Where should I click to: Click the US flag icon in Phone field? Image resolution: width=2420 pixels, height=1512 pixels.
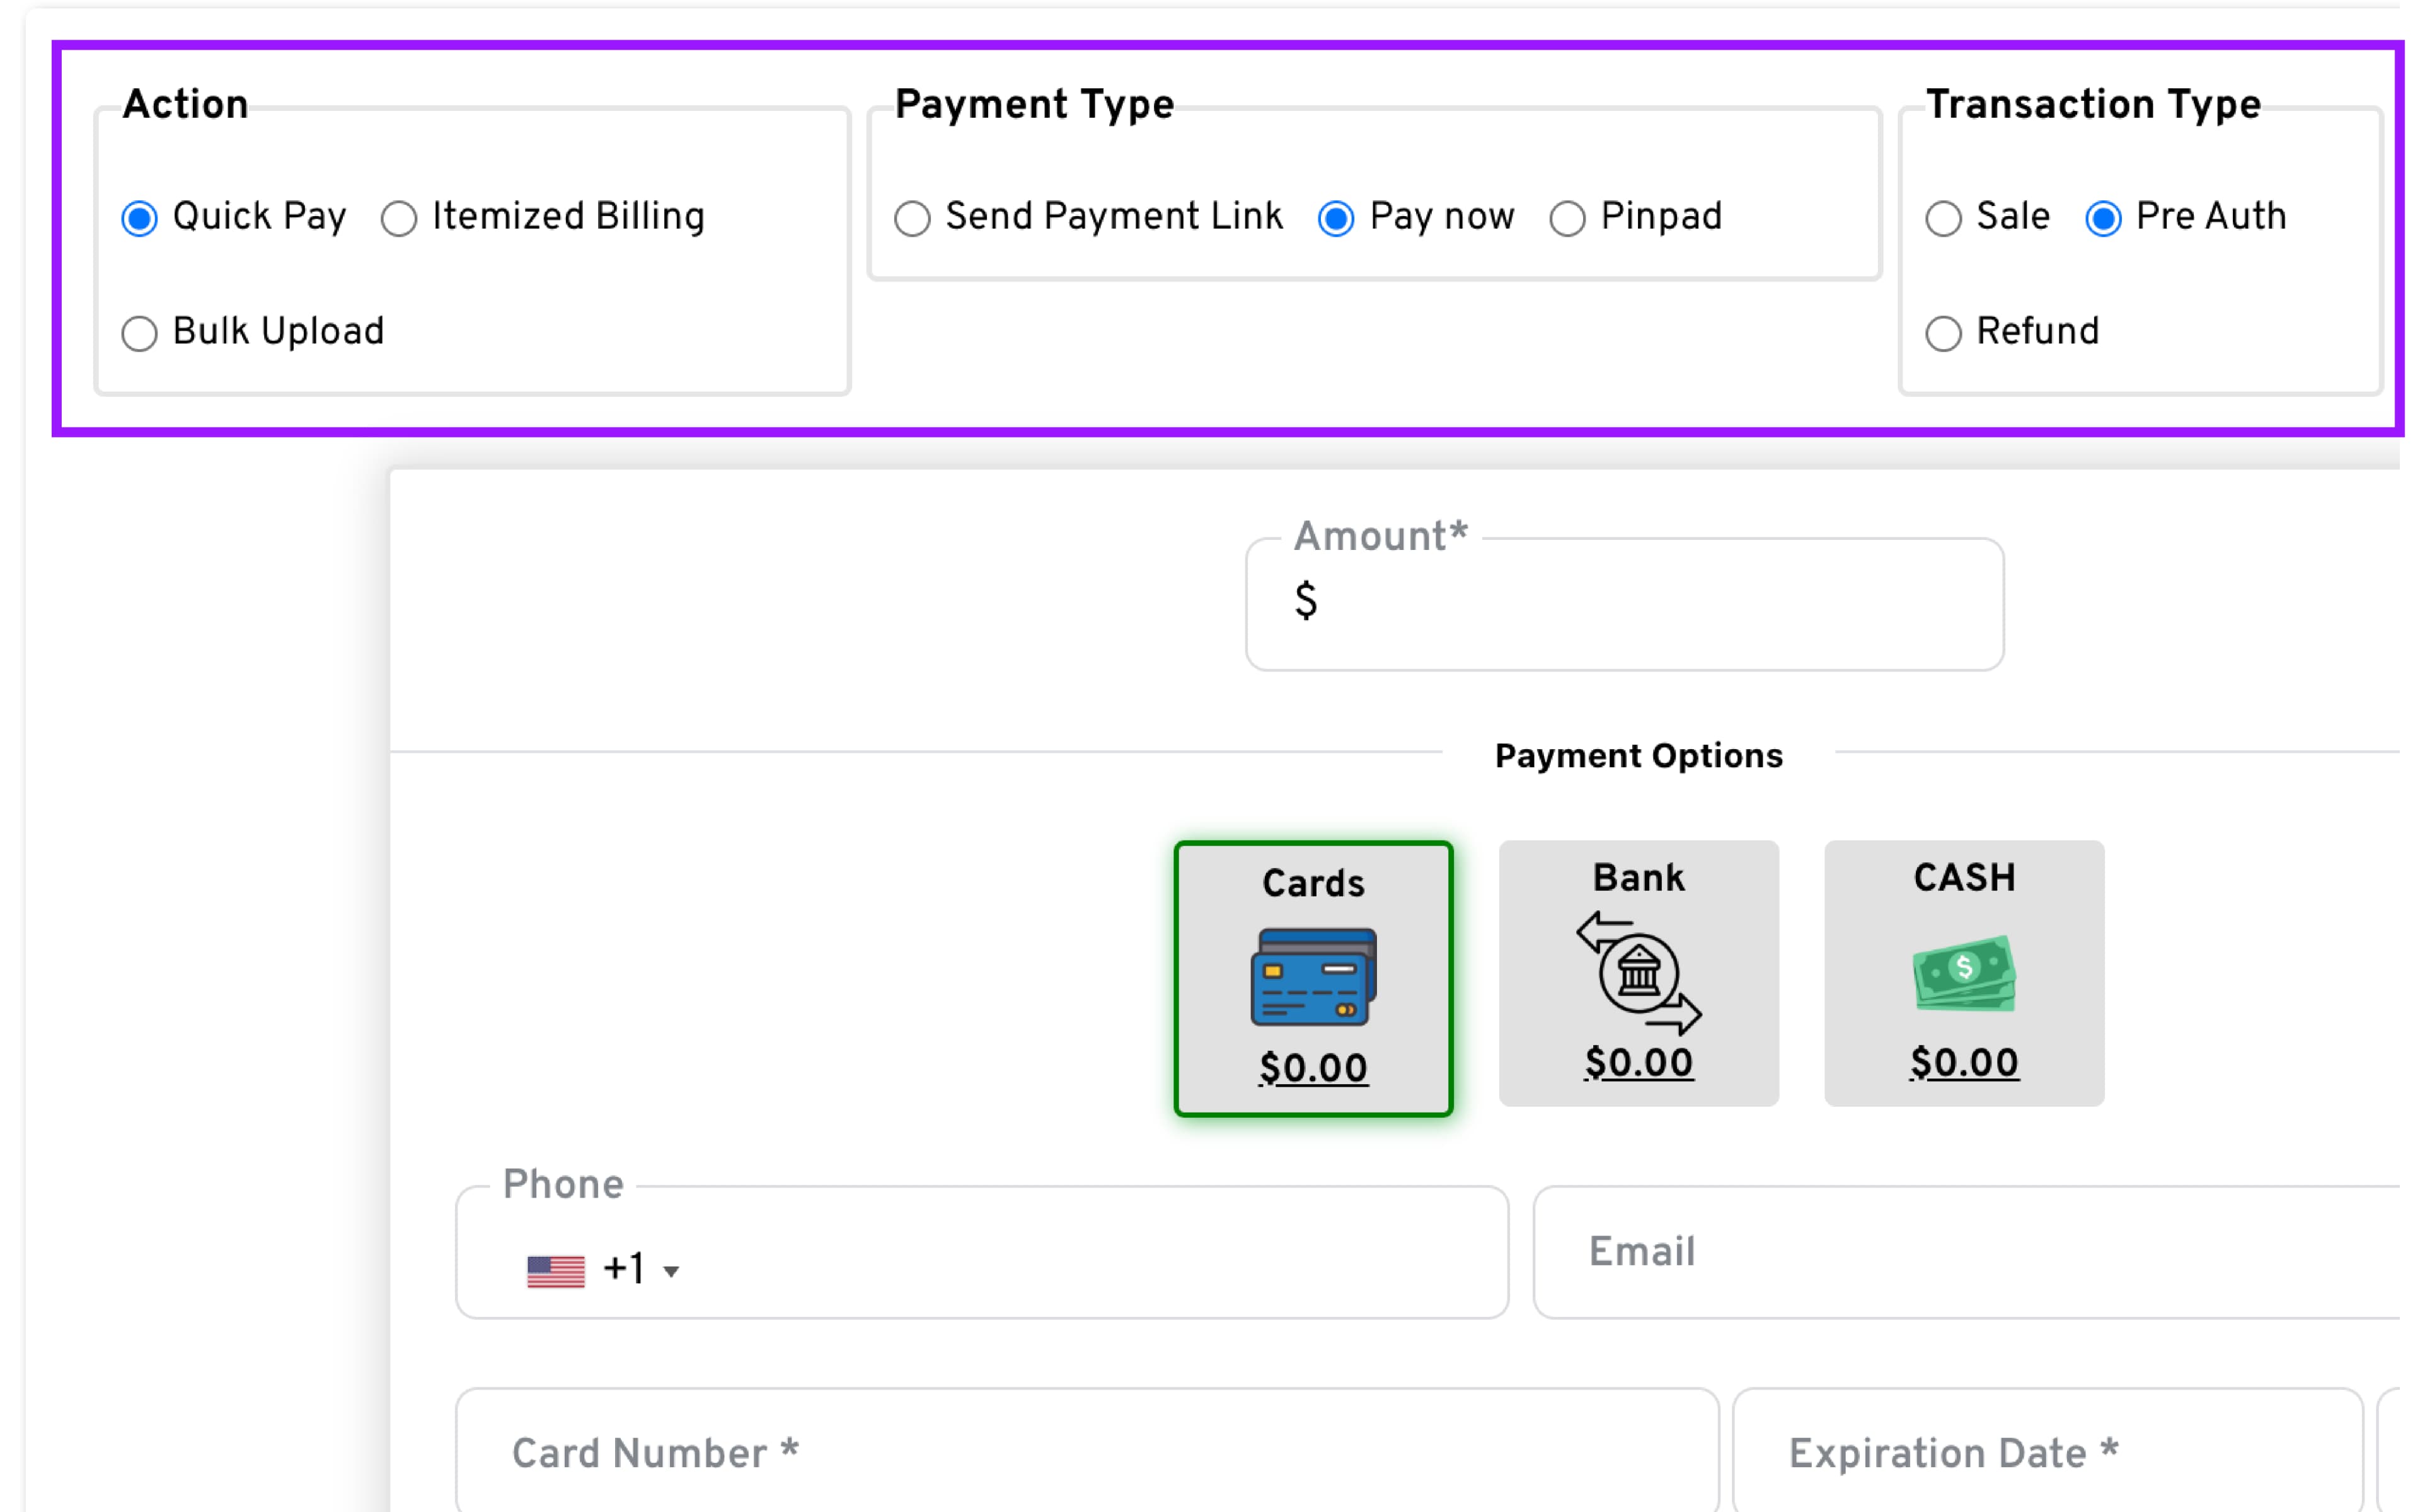[556, 1271]
